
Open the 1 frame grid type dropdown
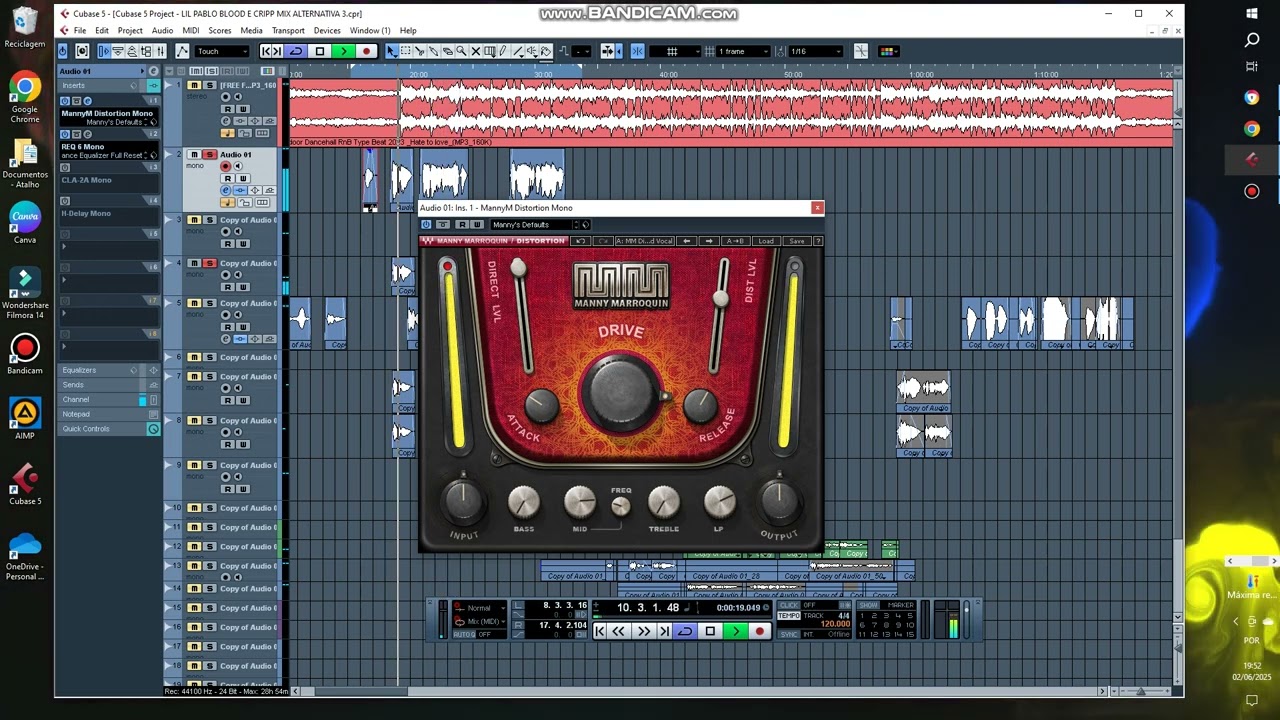(x=743, y=51)
